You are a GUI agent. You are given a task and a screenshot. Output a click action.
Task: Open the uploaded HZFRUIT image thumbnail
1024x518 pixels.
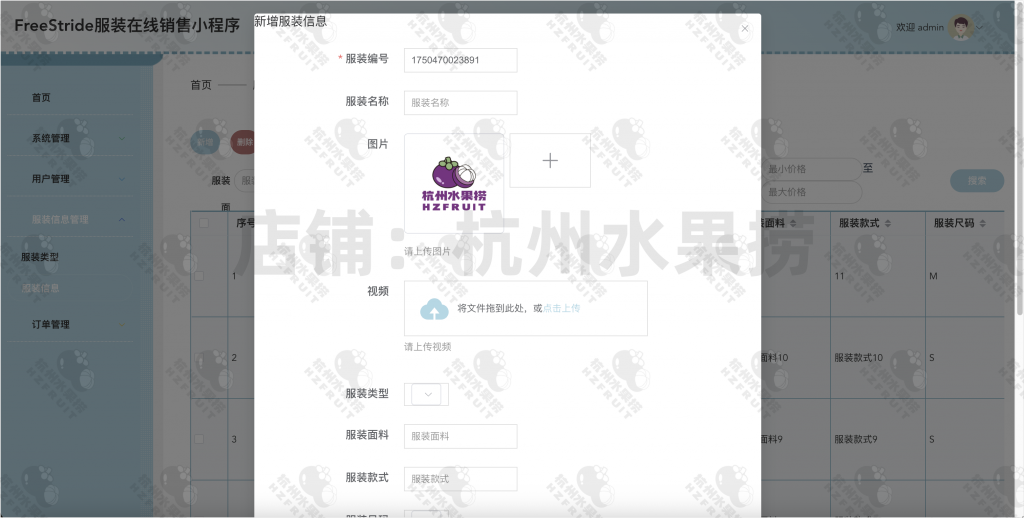[x=454, y=184]
